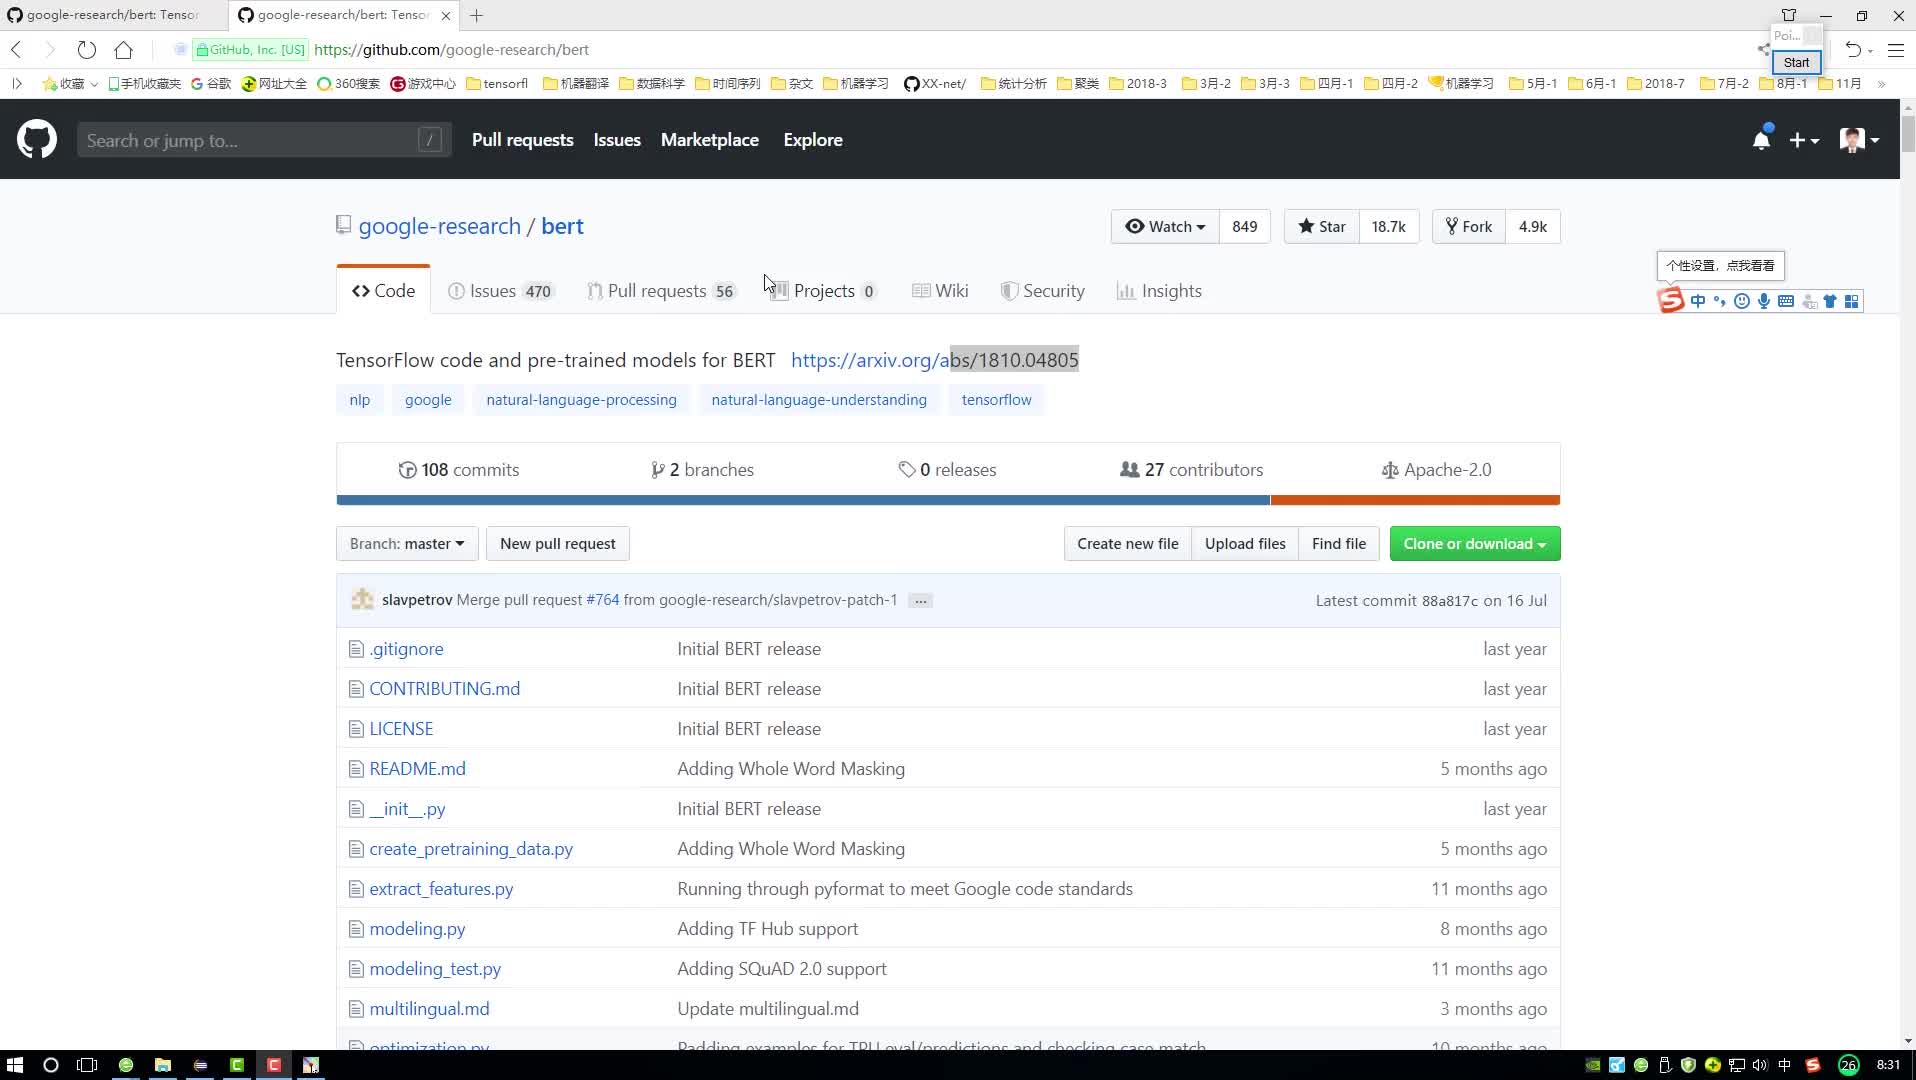Switch to first browser tab
The image size is (1916, 1080).
click(113, 15)
